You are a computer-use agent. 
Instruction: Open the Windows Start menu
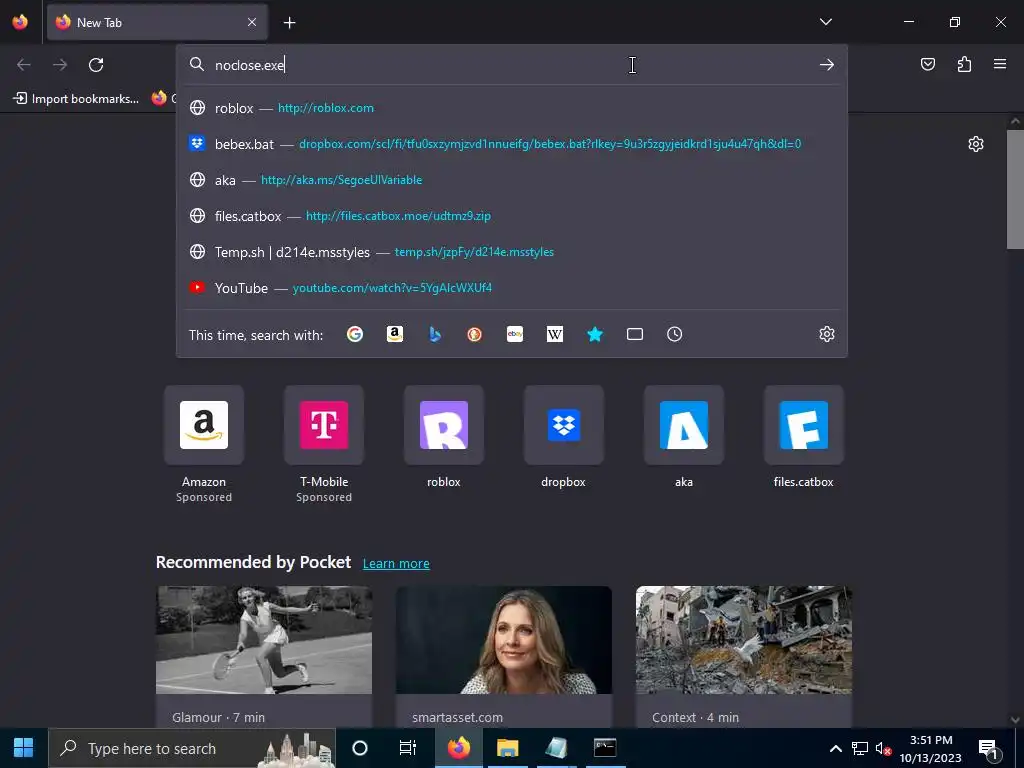[x=24, y=748]
